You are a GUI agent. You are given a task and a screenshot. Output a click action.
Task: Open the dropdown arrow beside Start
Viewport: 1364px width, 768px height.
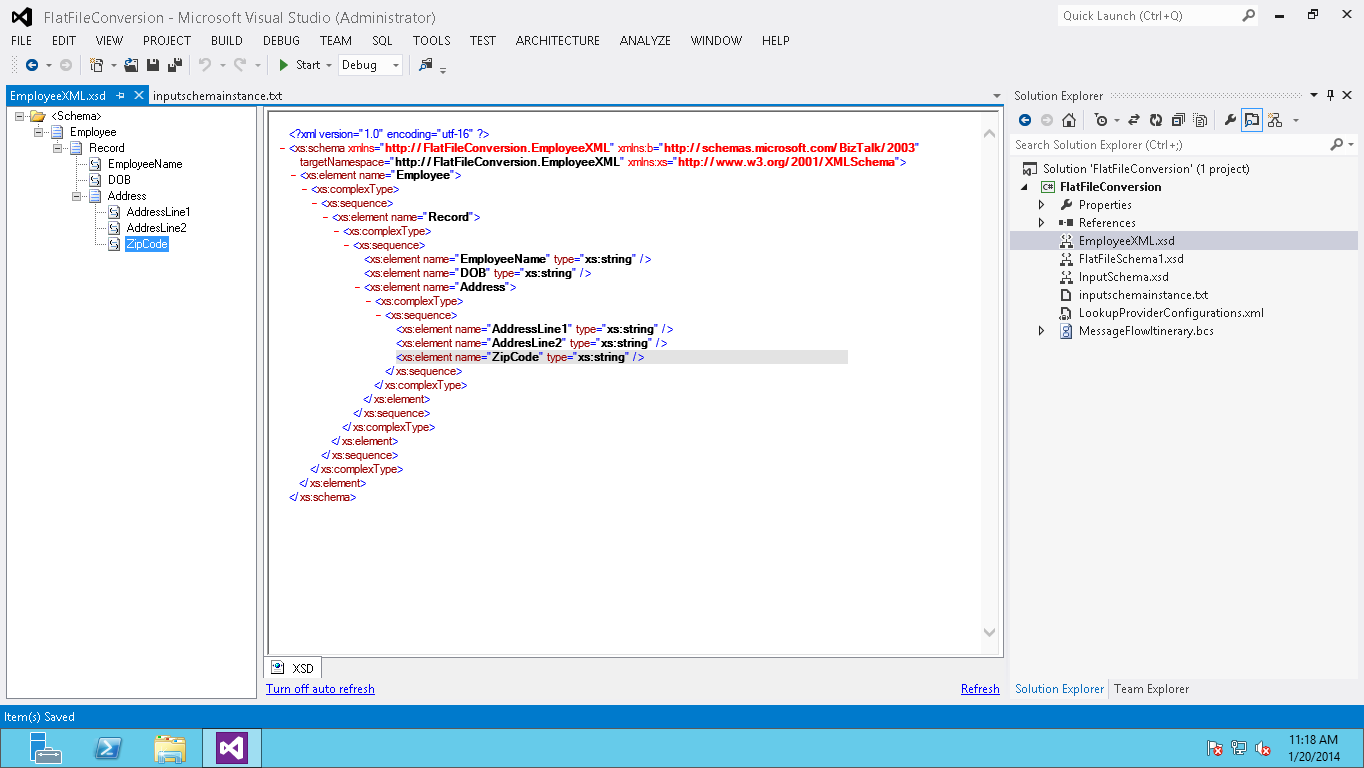(329, 65)
